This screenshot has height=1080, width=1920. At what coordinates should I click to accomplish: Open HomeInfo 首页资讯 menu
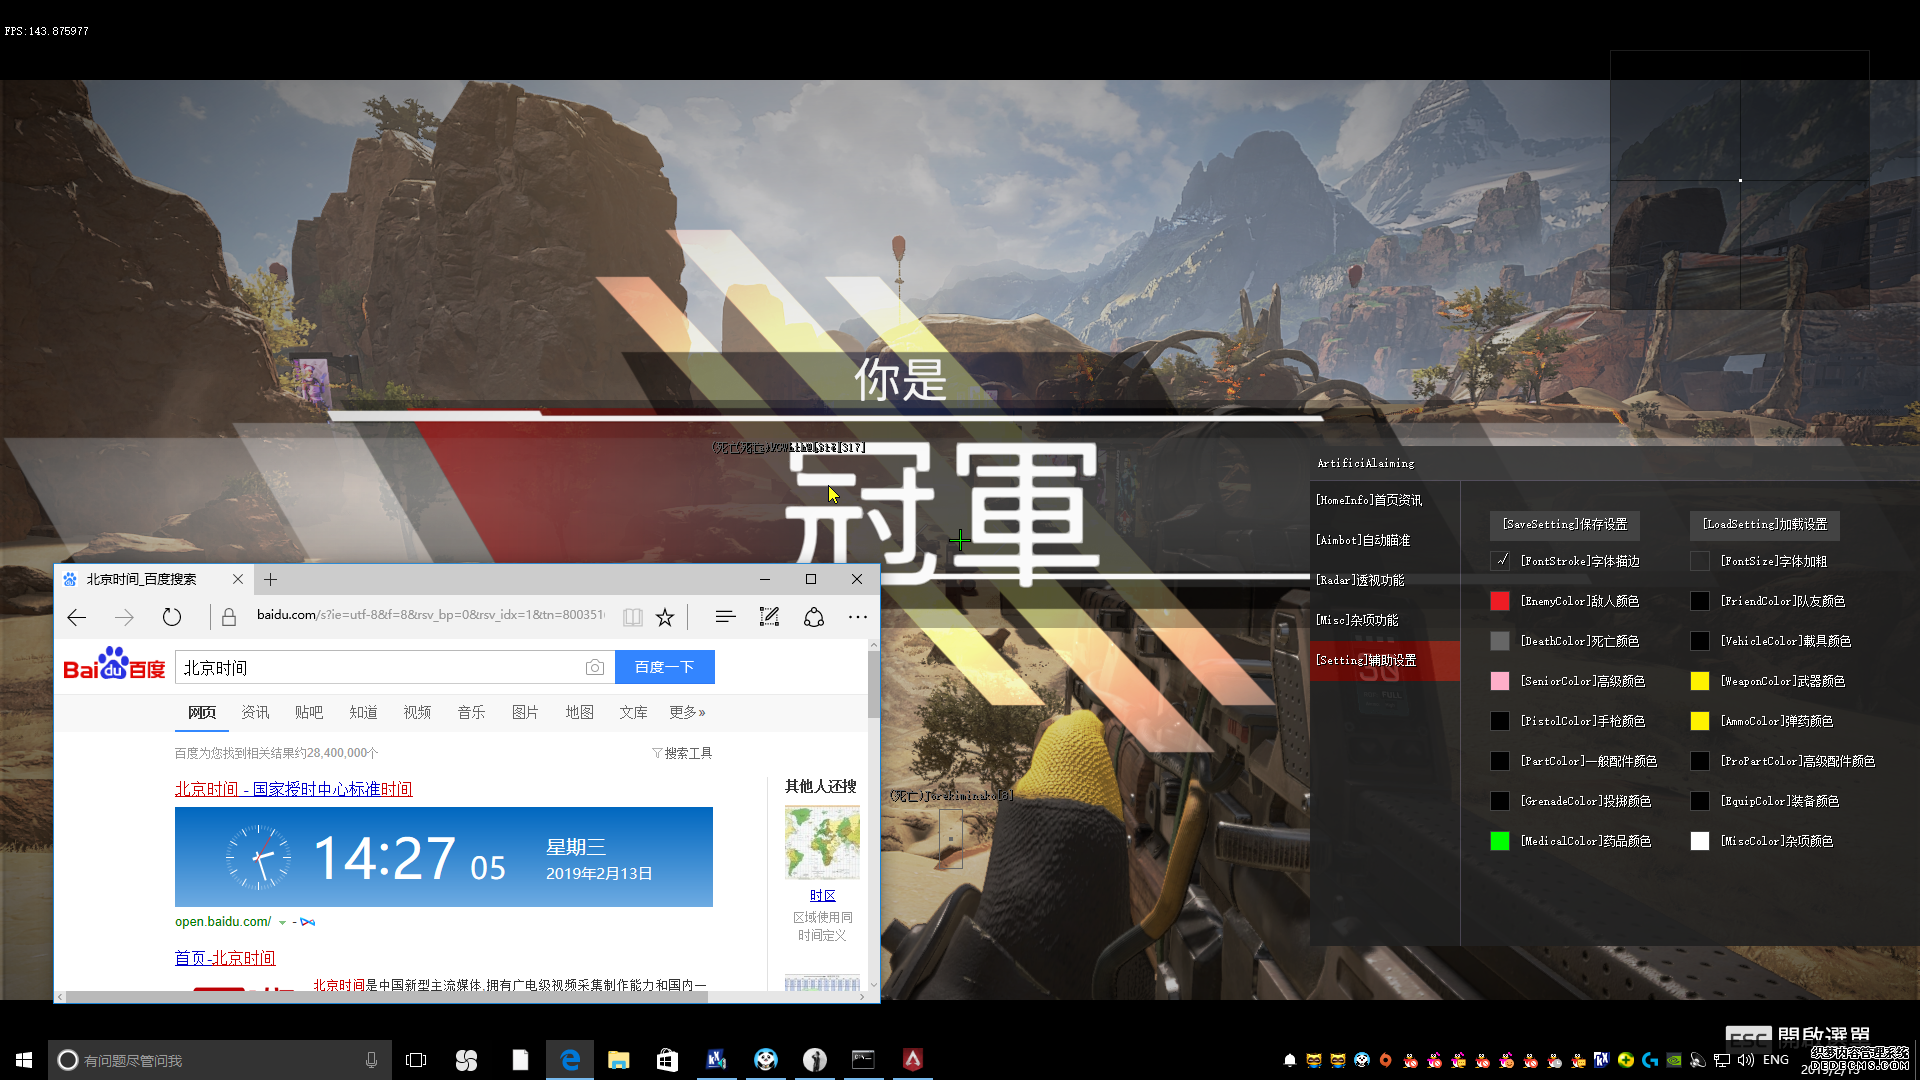pyautogui.click(x=1385, y=500)
